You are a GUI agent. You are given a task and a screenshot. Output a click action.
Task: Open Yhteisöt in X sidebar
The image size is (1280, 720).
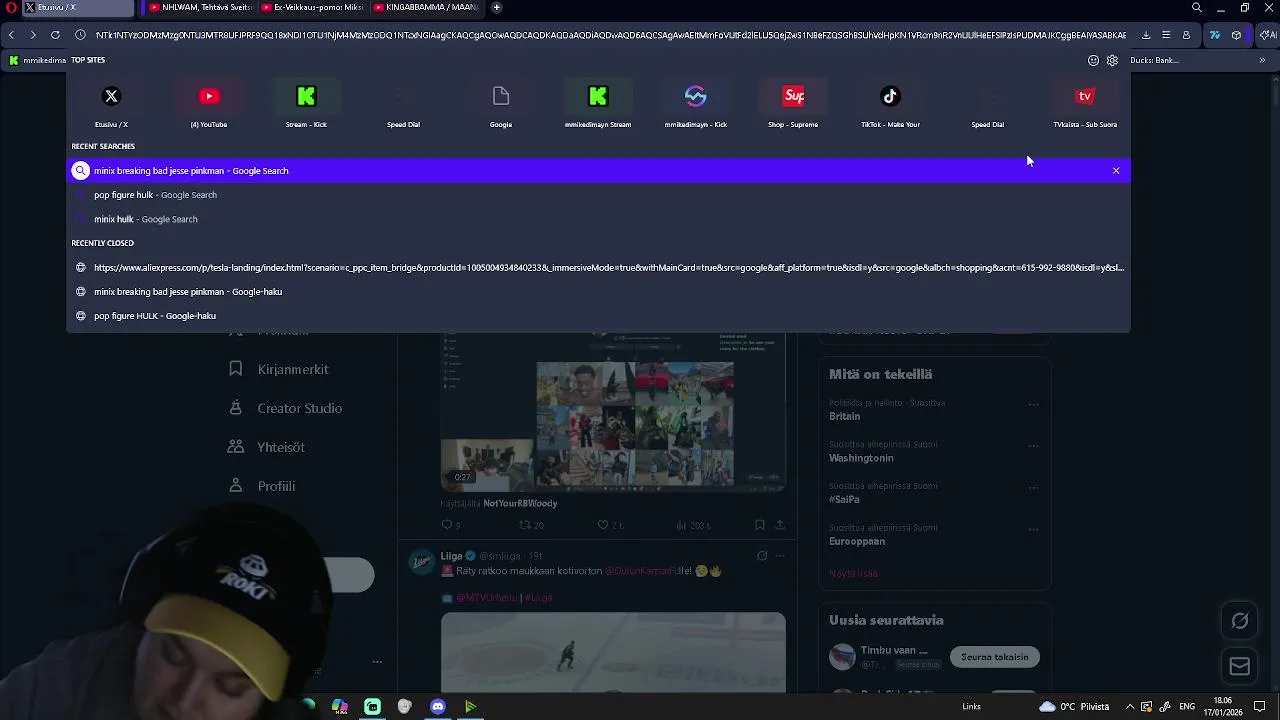[267, 447]
